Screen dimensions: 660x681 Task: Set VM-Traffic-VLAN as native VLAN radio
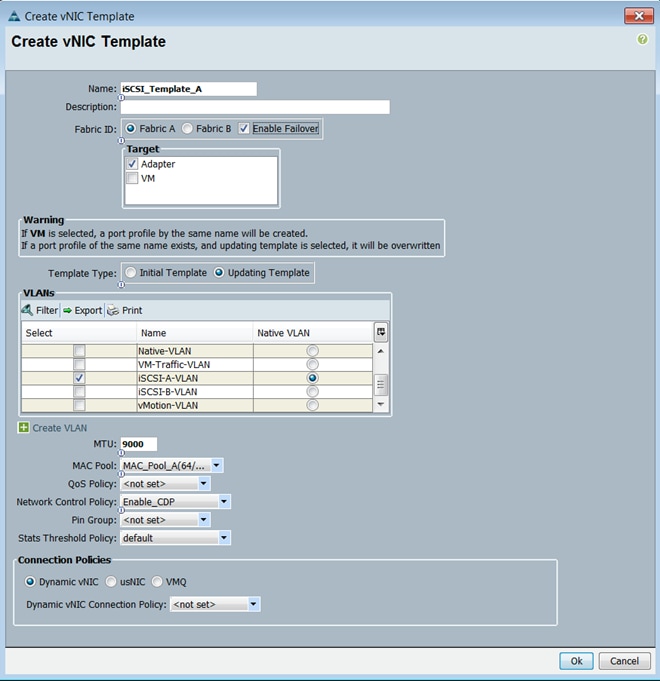[x=312, y=364]
